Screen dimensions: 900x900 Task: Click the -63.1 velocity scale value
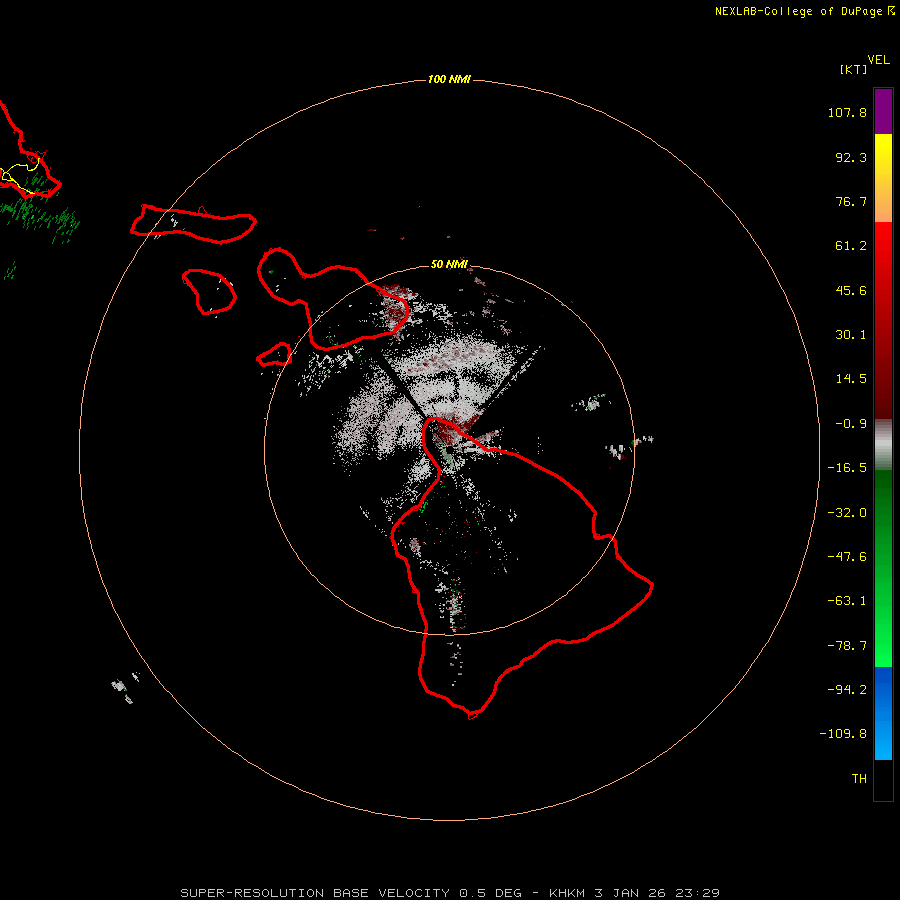click(847, 601)
